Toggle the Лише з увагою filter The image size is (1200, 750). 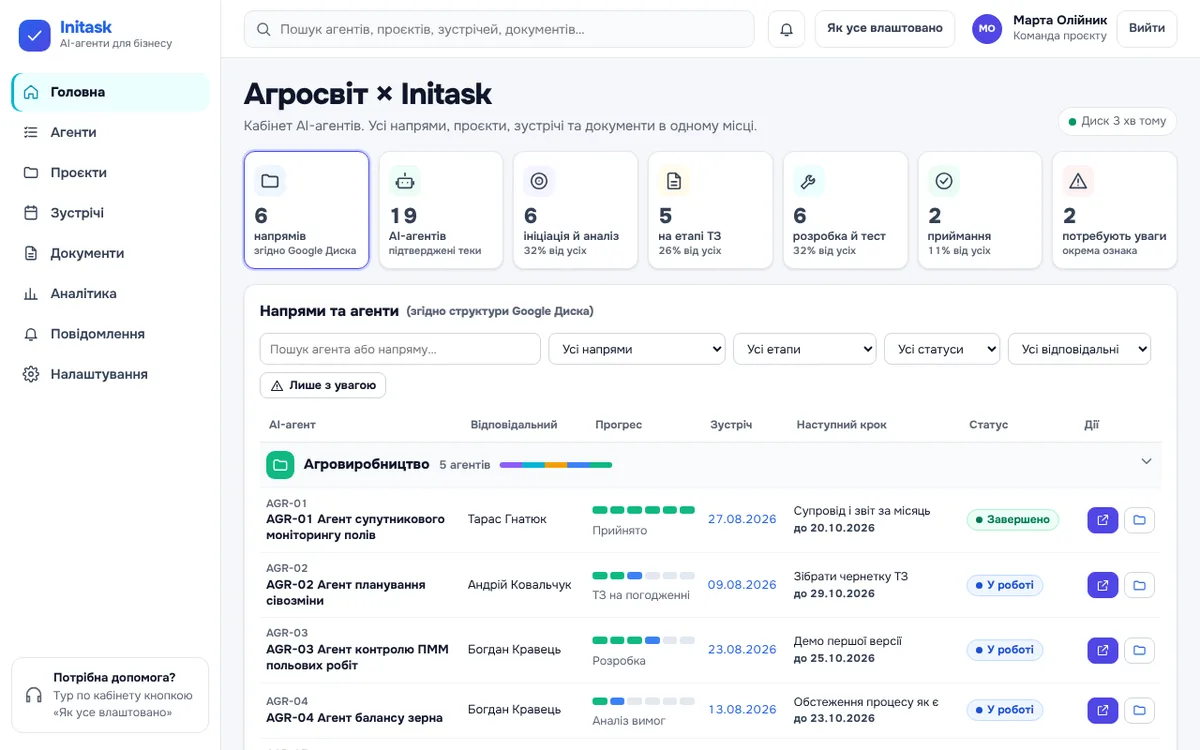(x=323, y=385)
